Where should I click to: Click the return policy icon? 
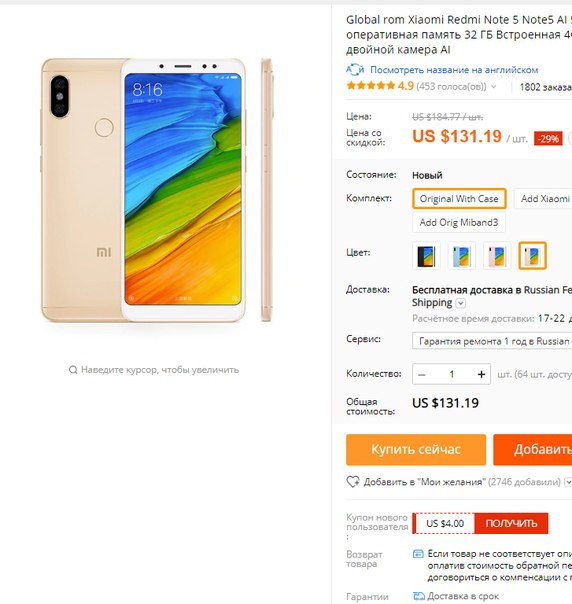pyautogui.click(x=418, y=554)
